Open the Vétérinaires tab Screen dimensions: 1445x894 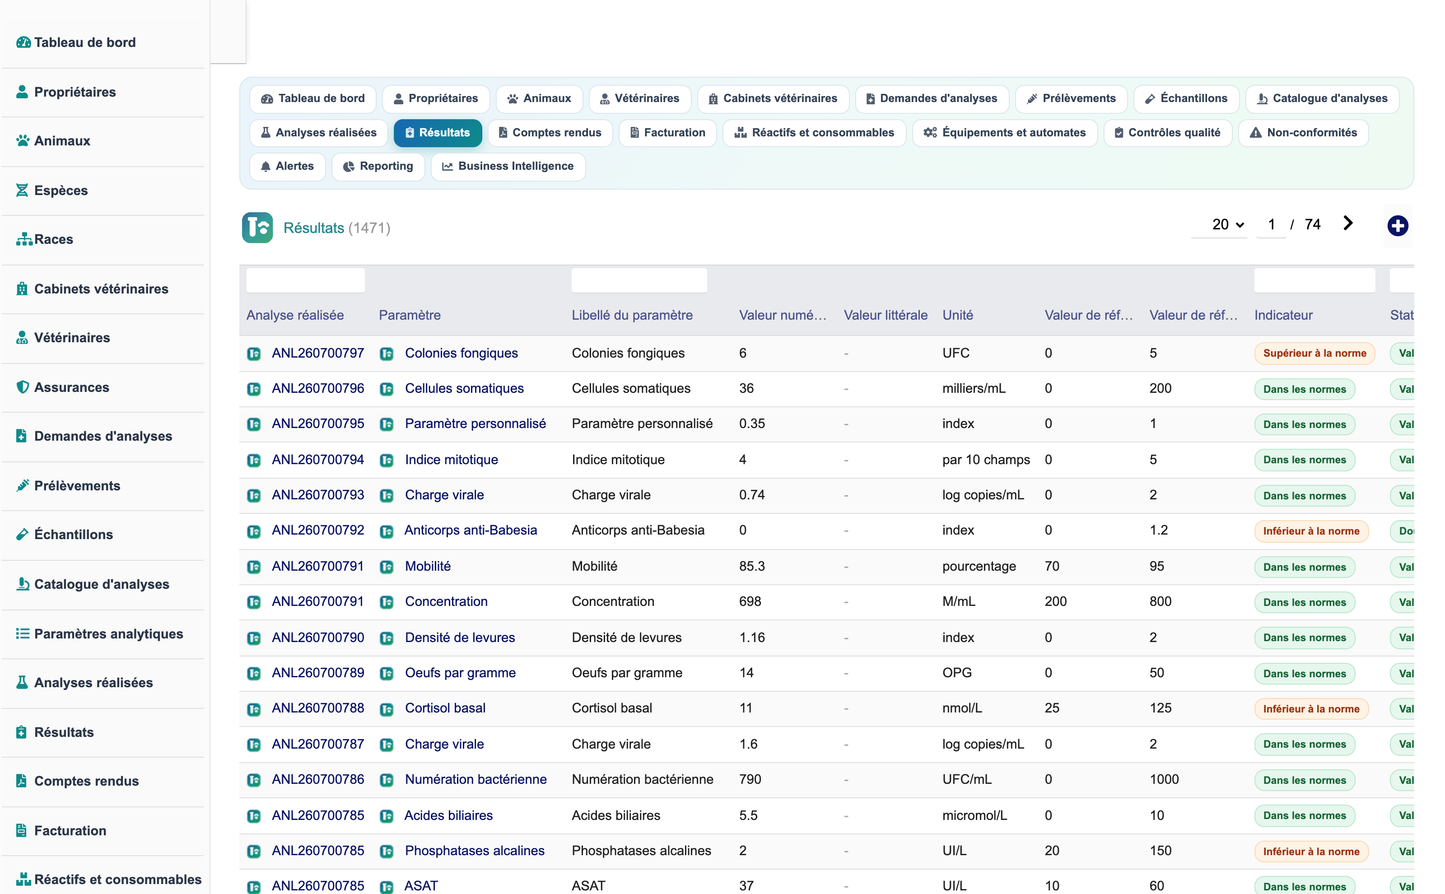click(x=639, y=99)
